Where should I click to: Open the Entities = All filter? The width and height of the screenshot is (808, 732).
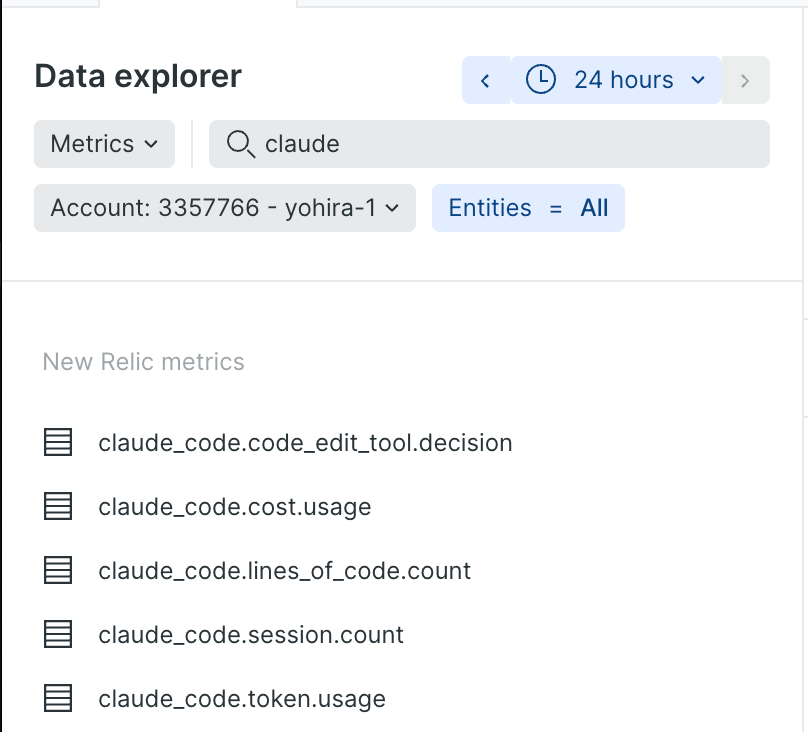click(x=528, y=208)
